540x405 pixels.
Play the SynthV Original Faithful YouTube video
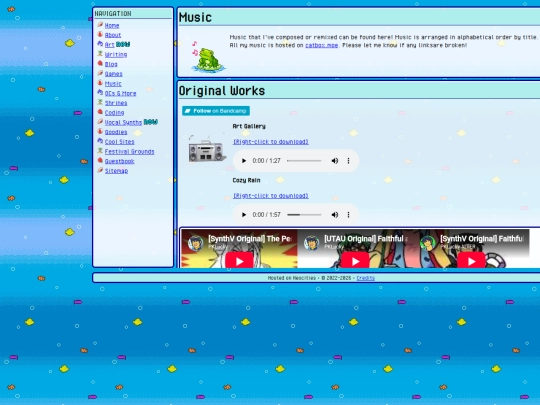(471, 261)
